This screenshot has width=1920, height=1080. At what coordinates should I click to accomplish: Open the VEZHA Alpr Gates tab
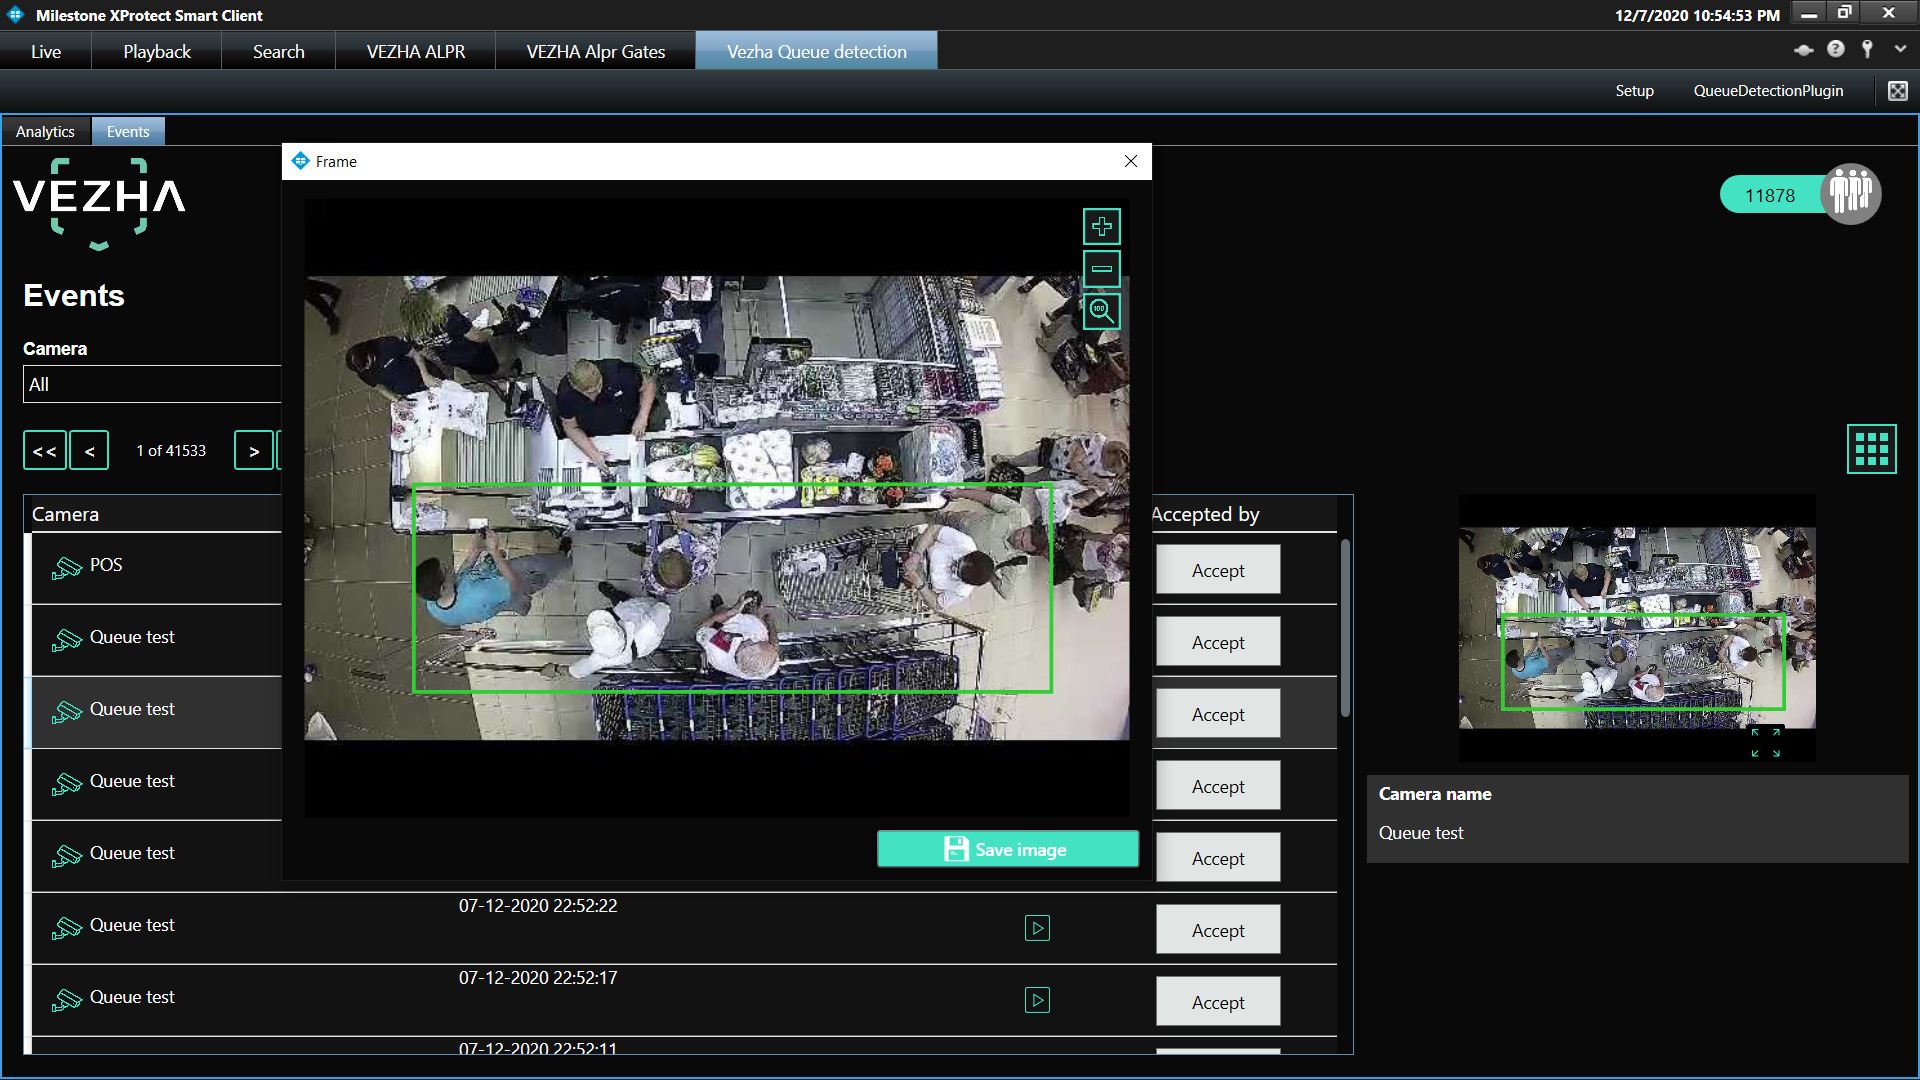[x=596, y=51]
